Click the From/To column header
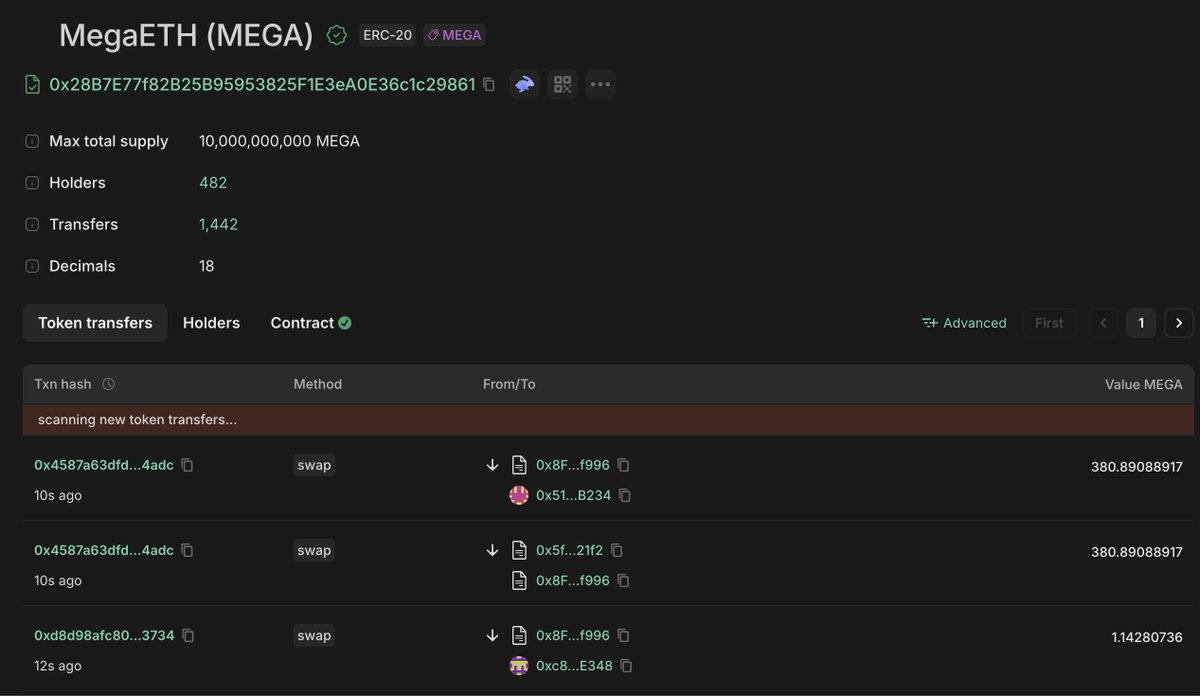Viewport: 1200px width, 696px height. [x=509, y=384]
